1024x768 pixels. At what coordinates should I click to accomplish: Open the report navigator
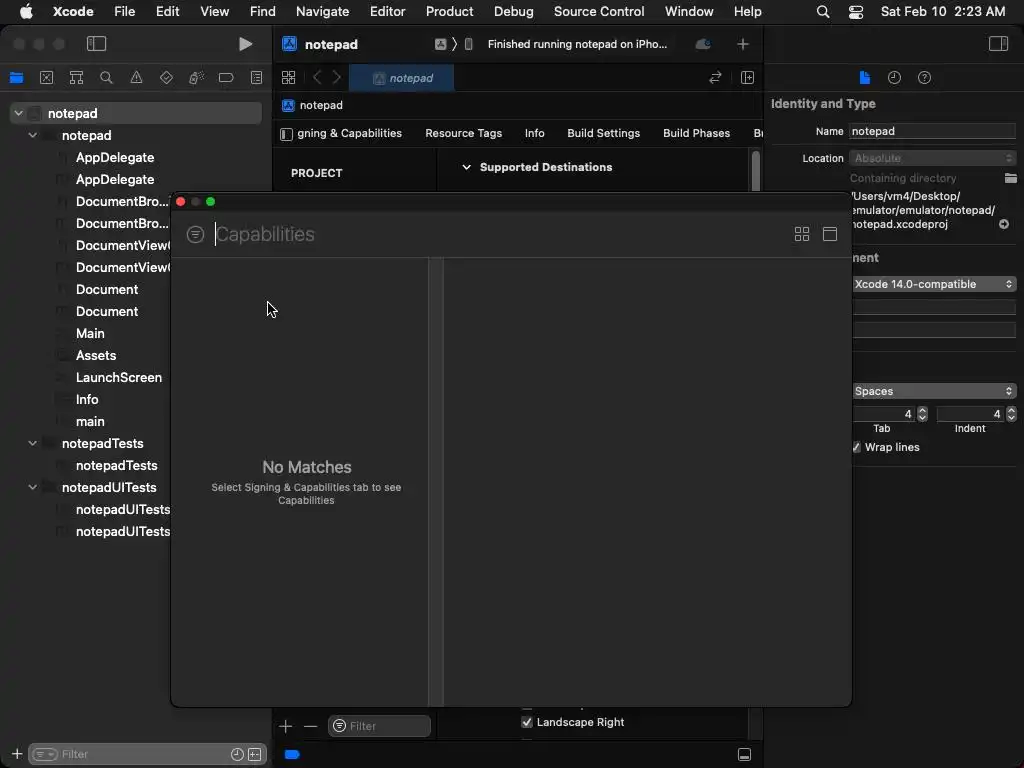[x=257, y=78]
